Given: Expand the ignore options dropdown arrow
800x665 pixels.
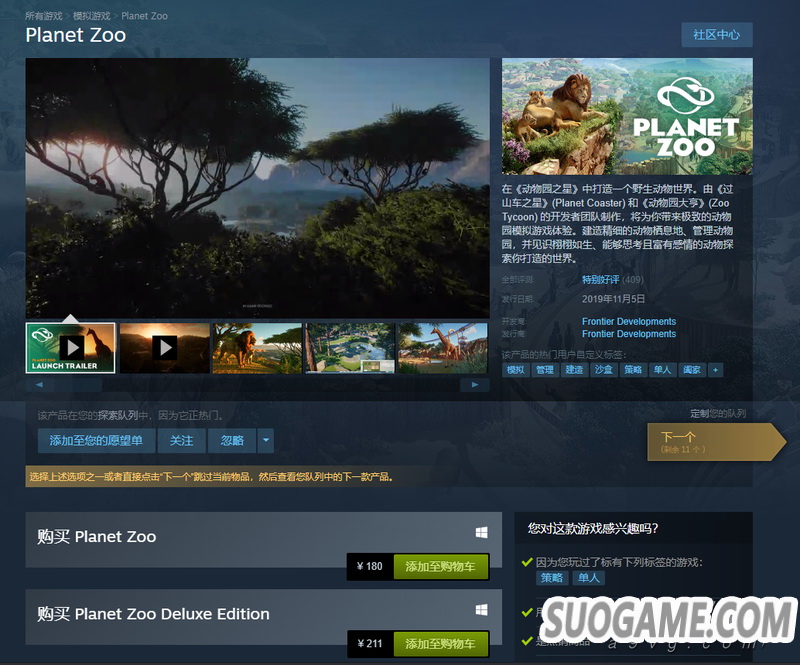Looking at the screenshot, I should [x=266, y=440].
